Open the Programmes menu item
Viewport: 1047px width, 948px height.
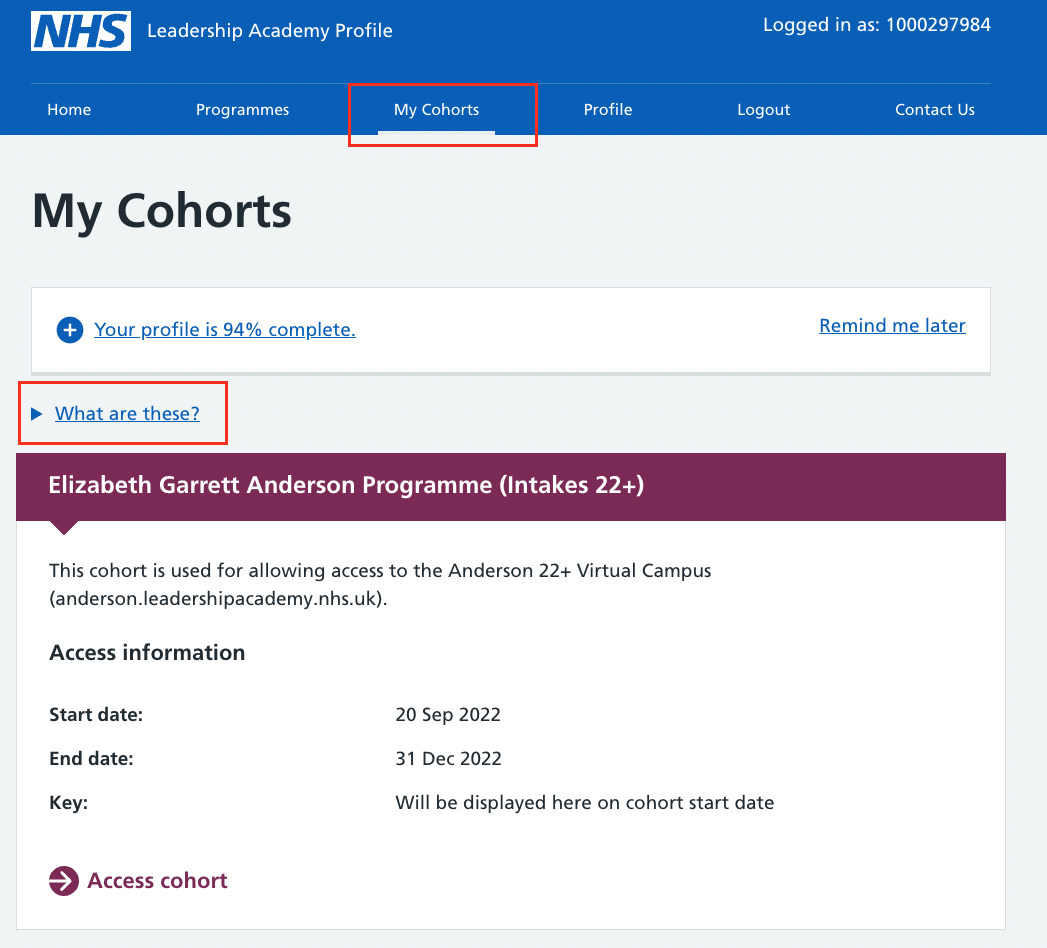[242, 109]
